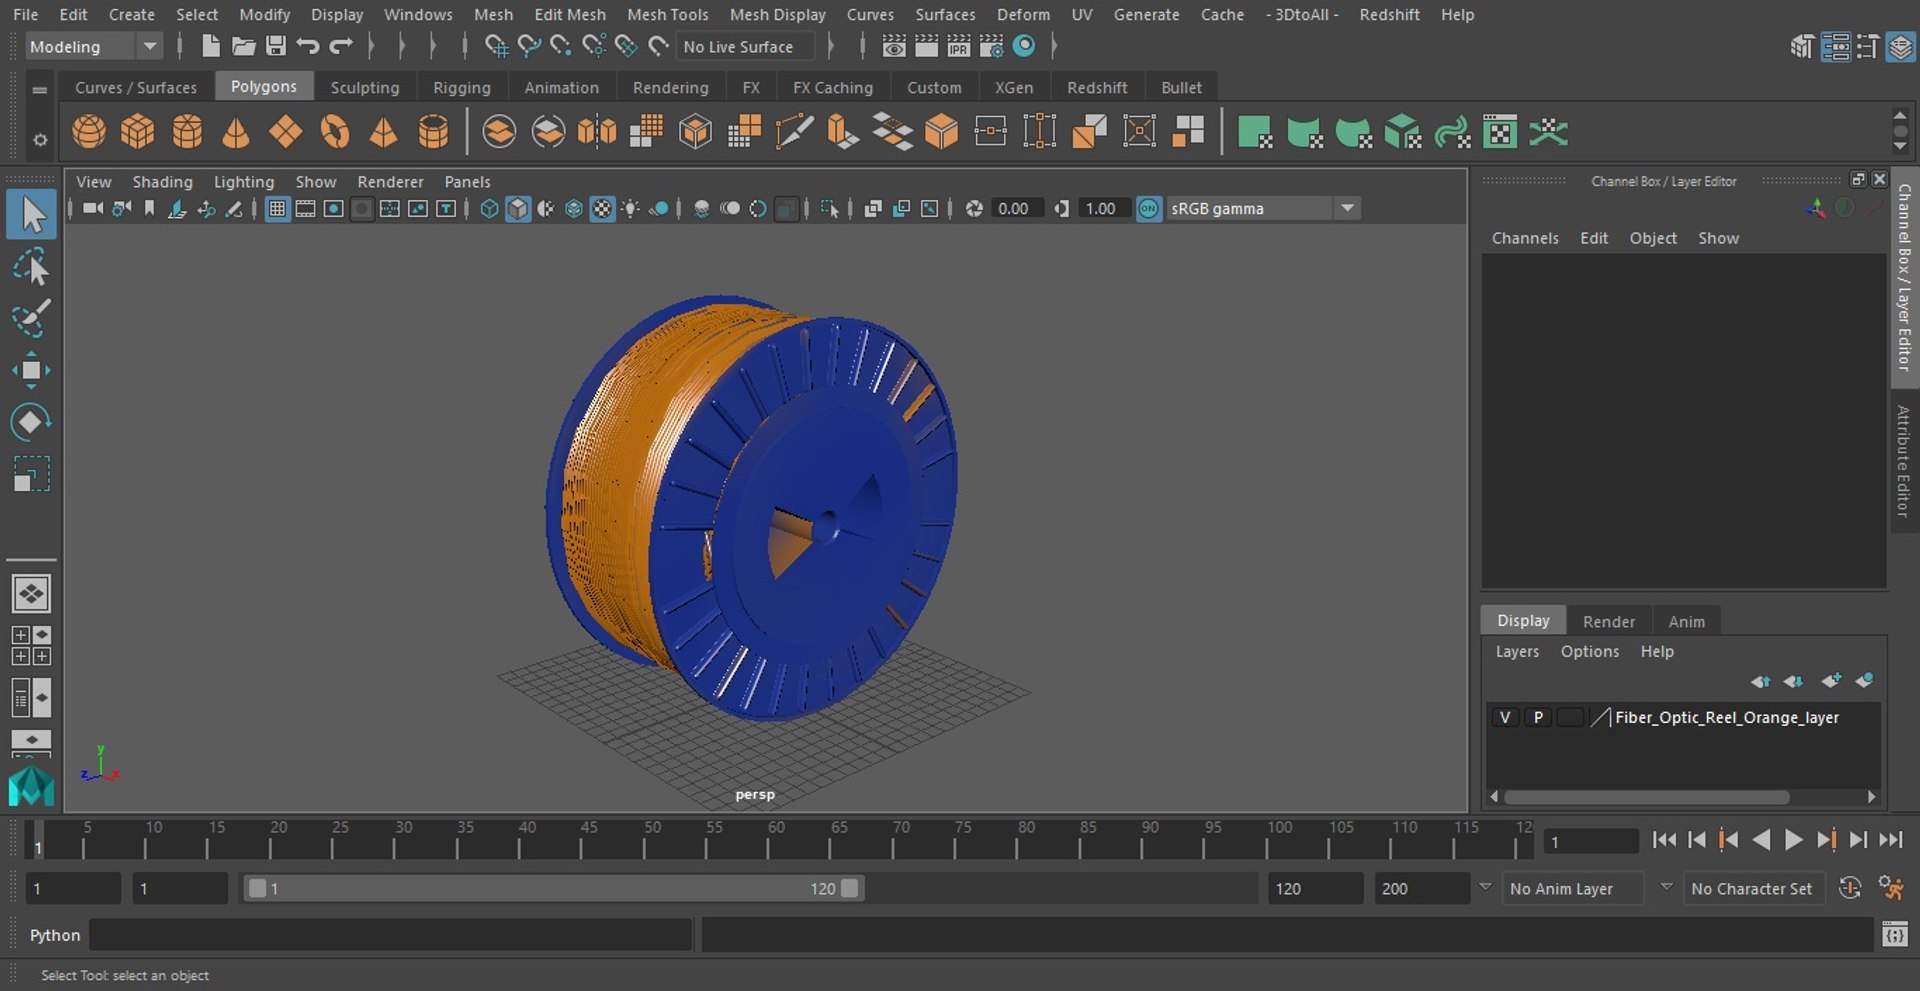Select the Lasso selection tool
This screenshot has width=1920, height=991.
click(31, 267)
